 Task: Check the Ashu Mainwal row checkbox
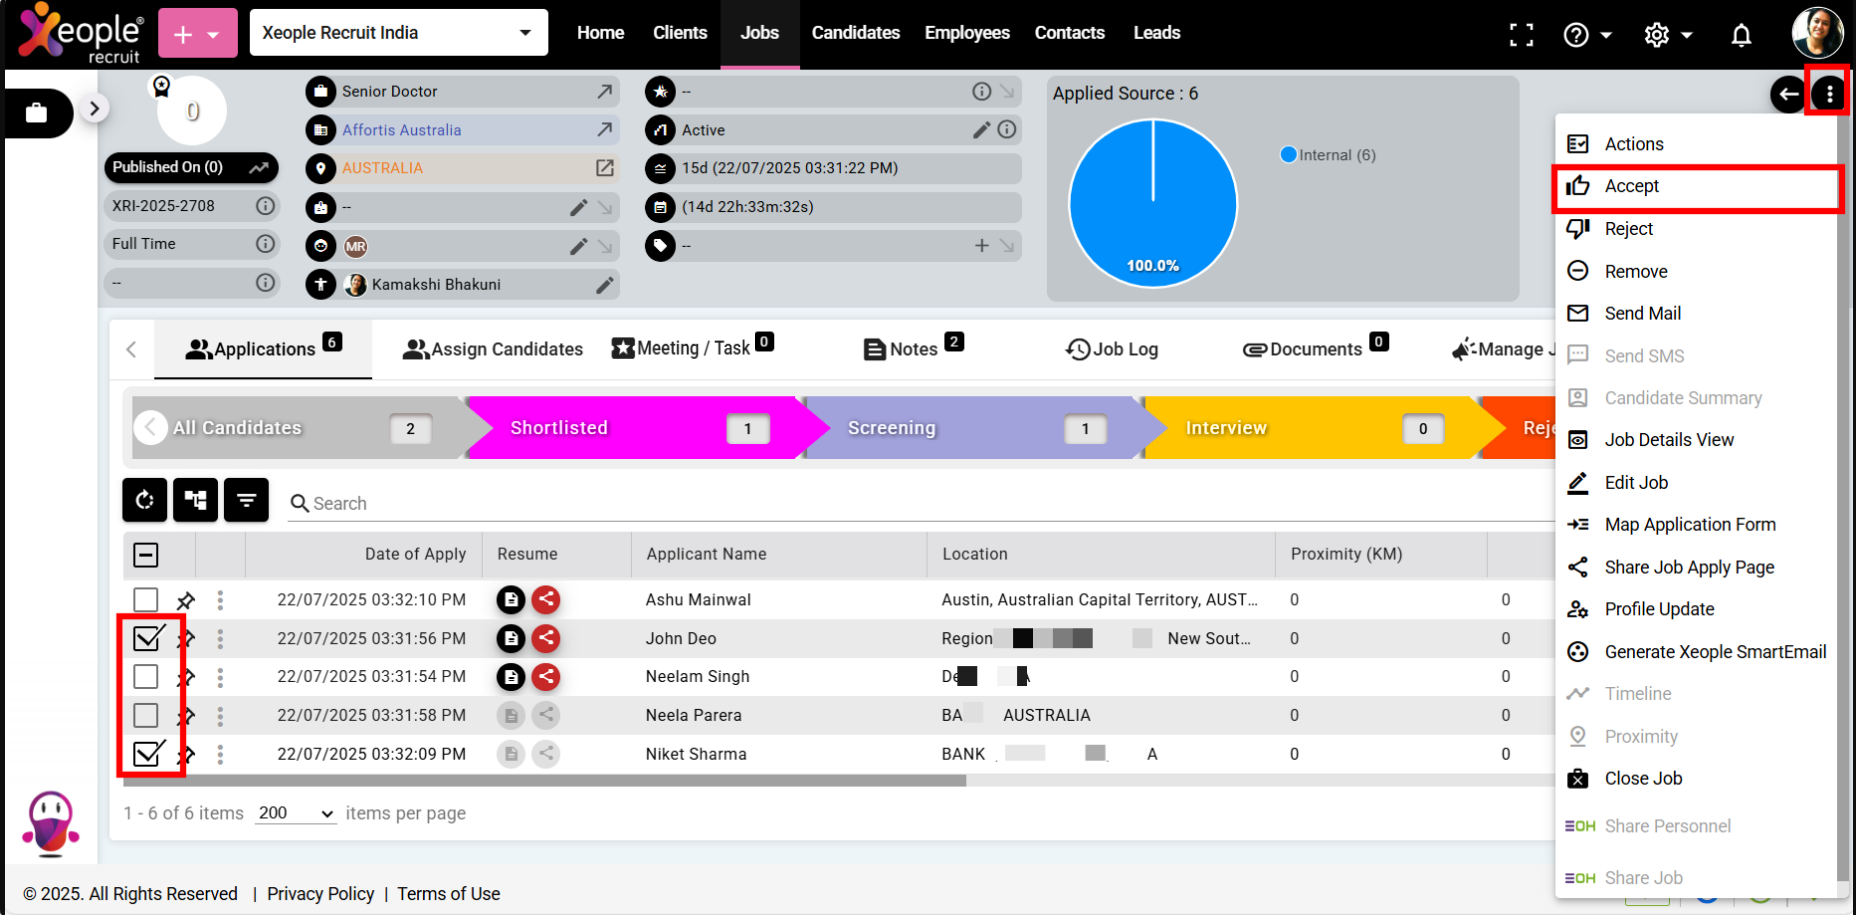coord(146,600)
